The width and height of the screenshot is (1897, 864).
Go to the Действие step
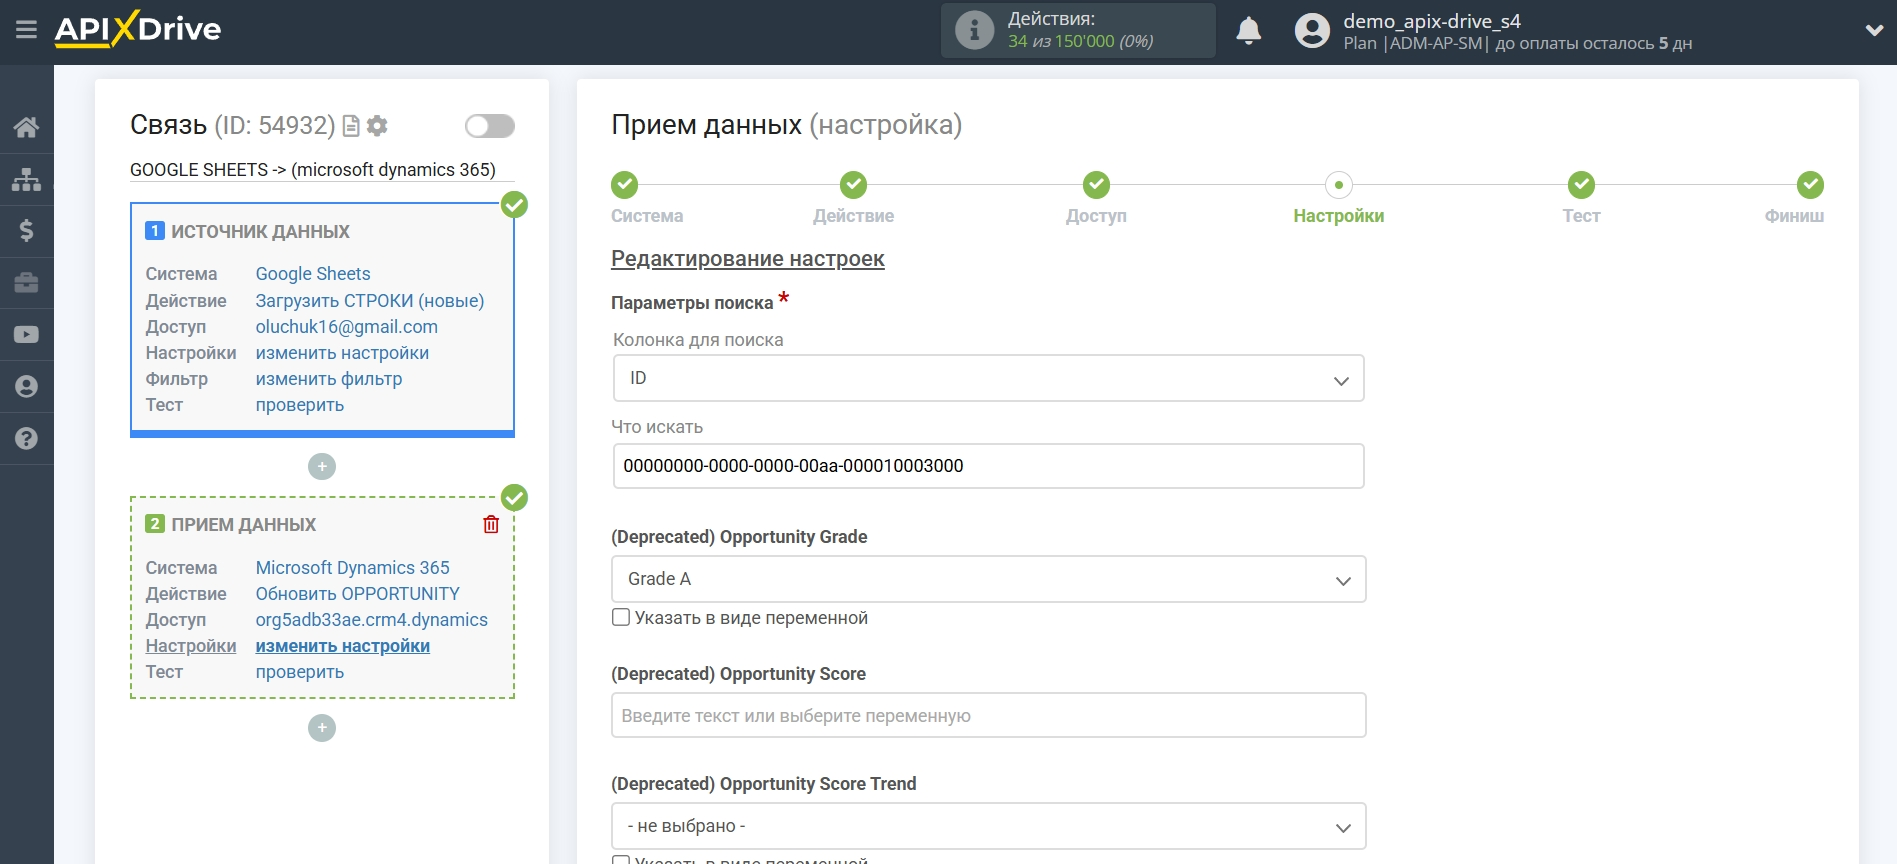853,186
